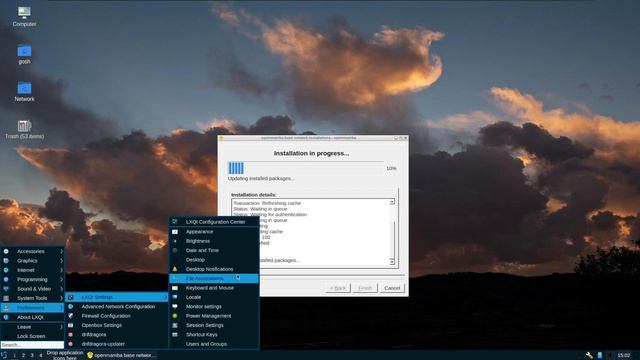Click the Finish button in installer
This screenshot has height=360, width=640.
click(365, 288)
